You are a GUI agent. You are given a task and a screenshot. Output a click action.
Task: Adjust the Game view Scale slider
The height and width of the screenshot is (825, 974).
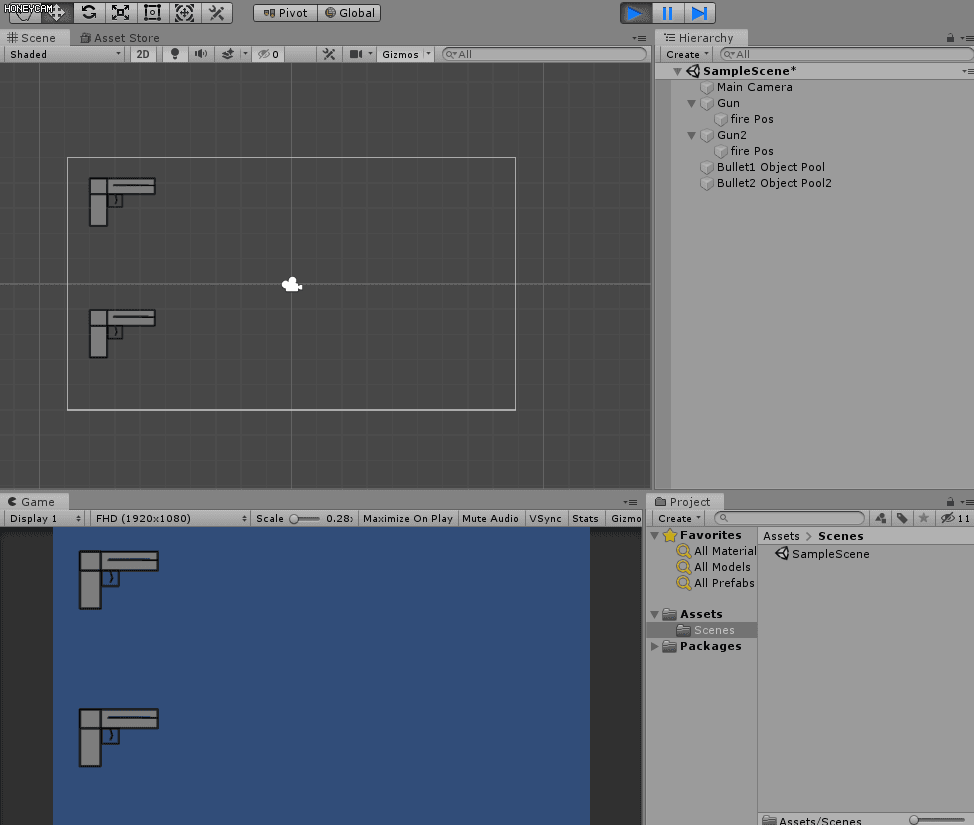pos(304,518)
